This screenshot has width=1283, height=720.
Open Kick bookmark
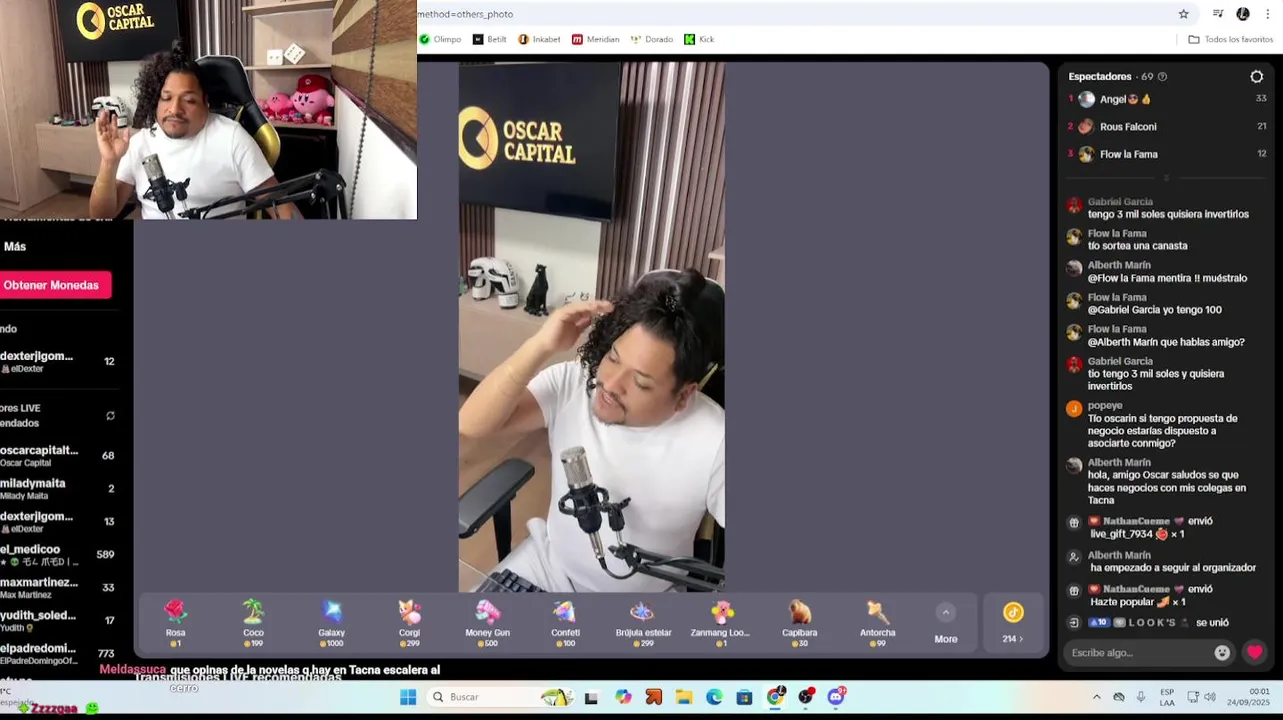click(699, 39)
